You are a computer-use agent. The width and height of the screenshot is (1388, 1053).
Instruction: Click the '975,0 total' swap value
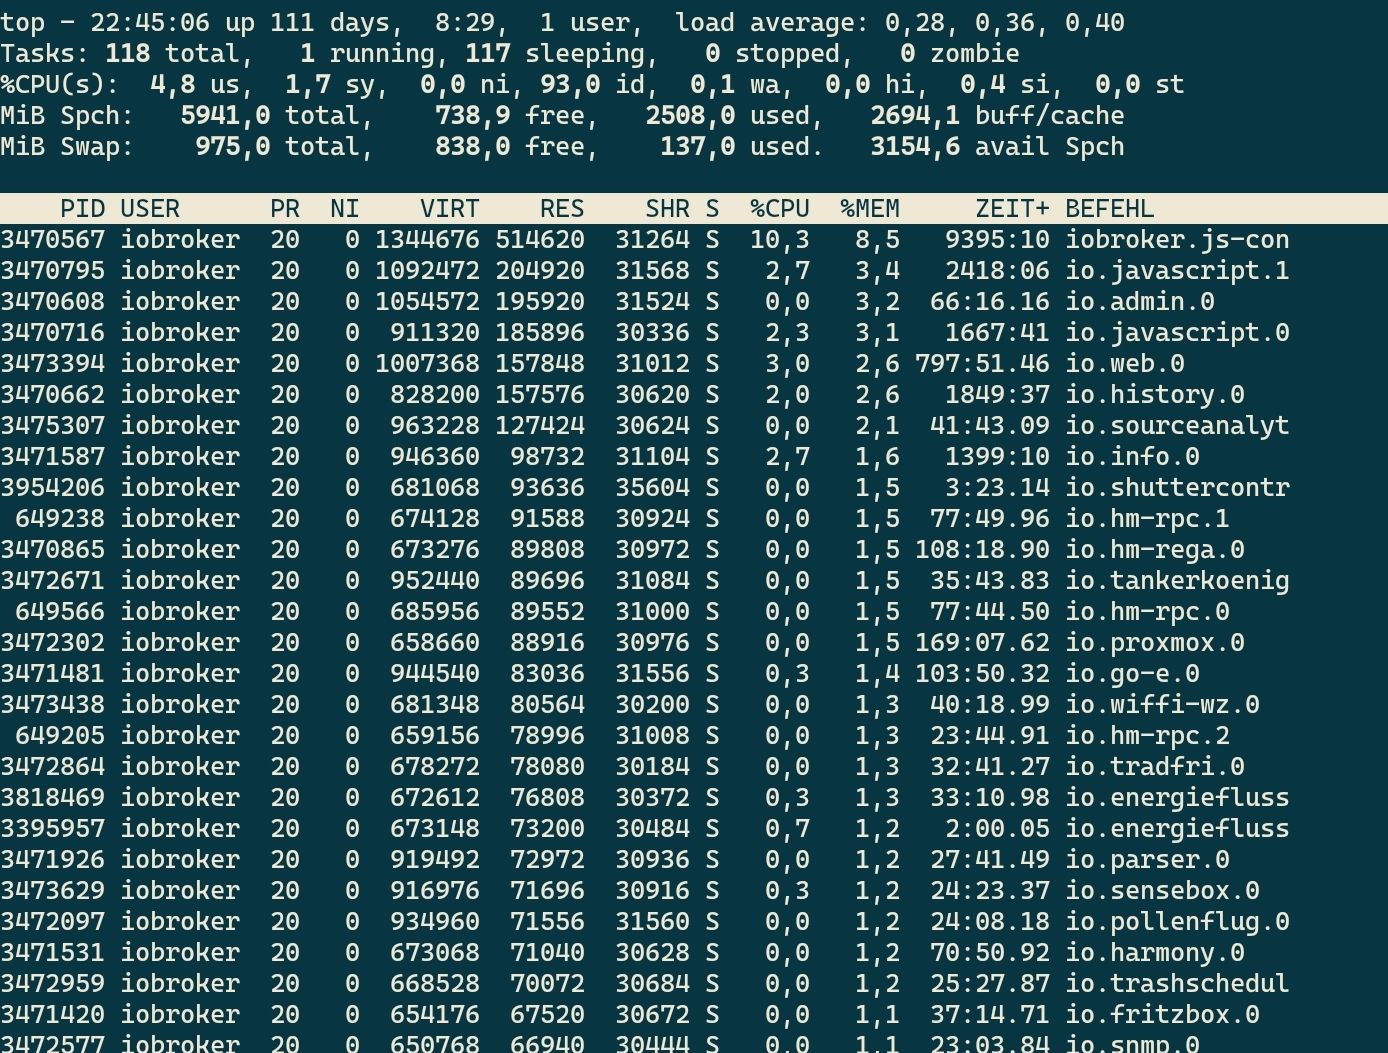click(x=277, y=147)
